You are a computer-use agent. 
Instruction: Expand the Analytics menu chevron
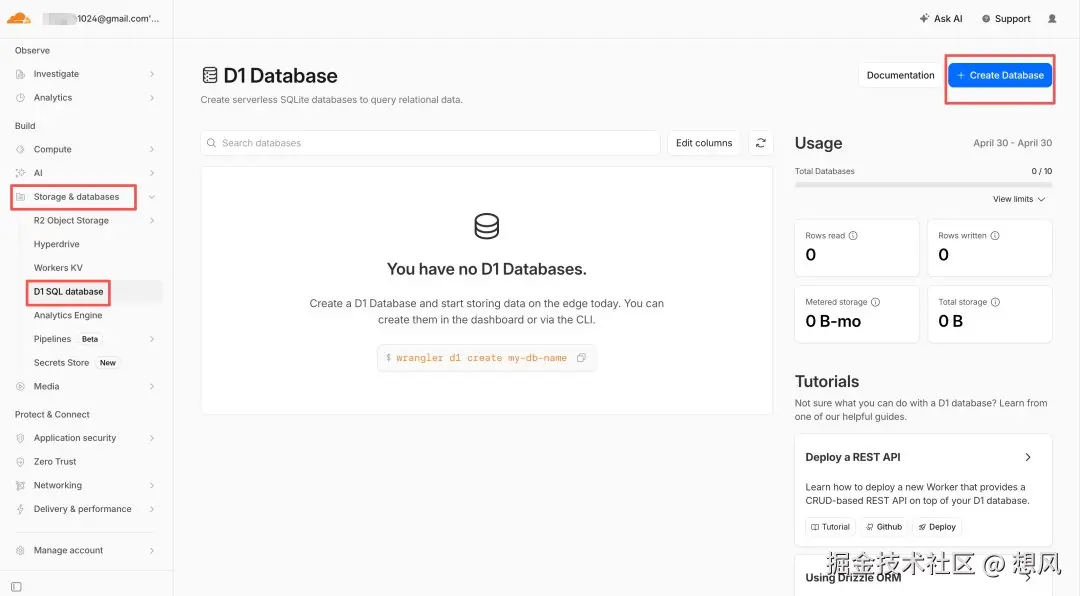point(152,98)
